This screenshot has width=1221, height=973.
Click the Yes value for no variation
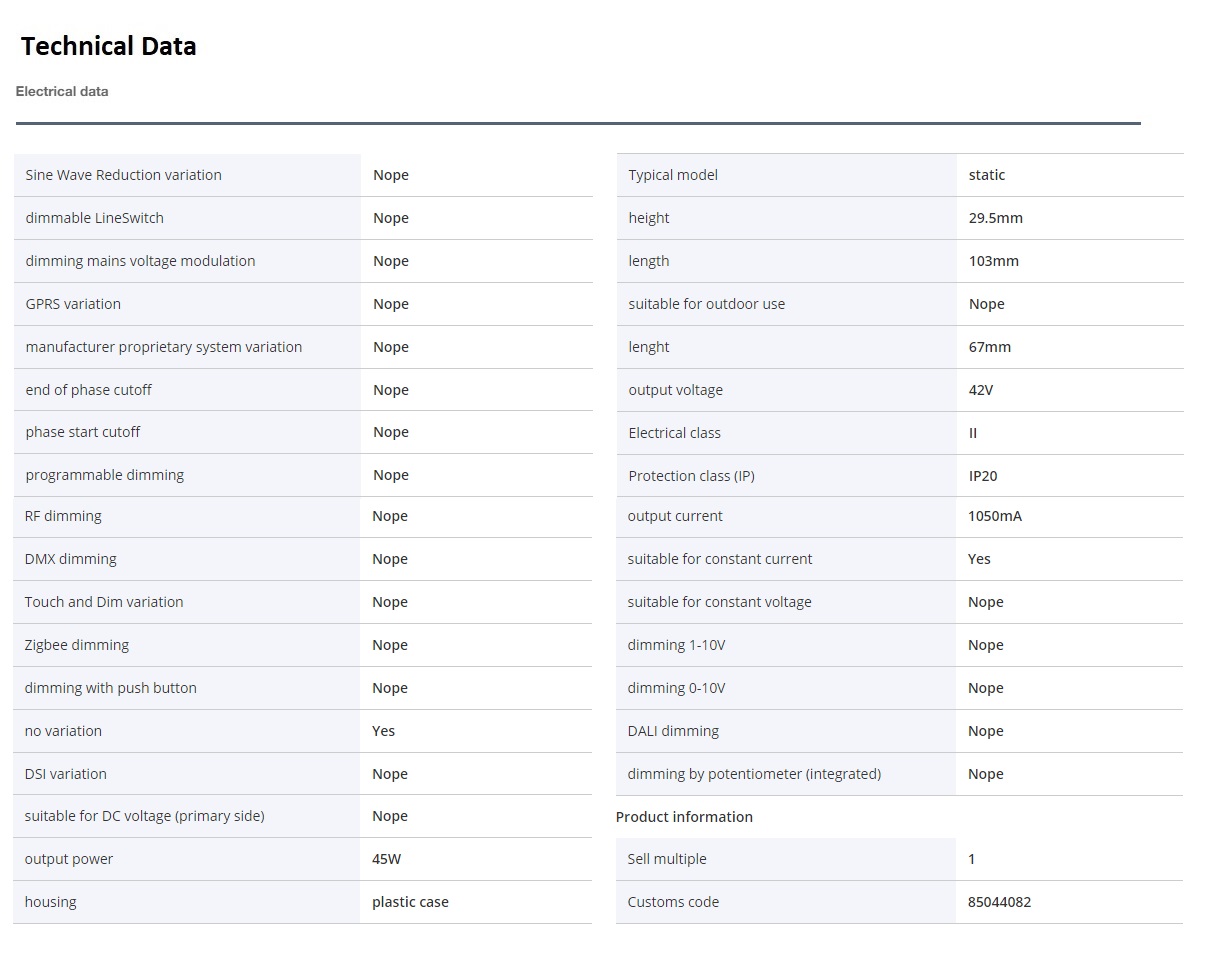383,731
